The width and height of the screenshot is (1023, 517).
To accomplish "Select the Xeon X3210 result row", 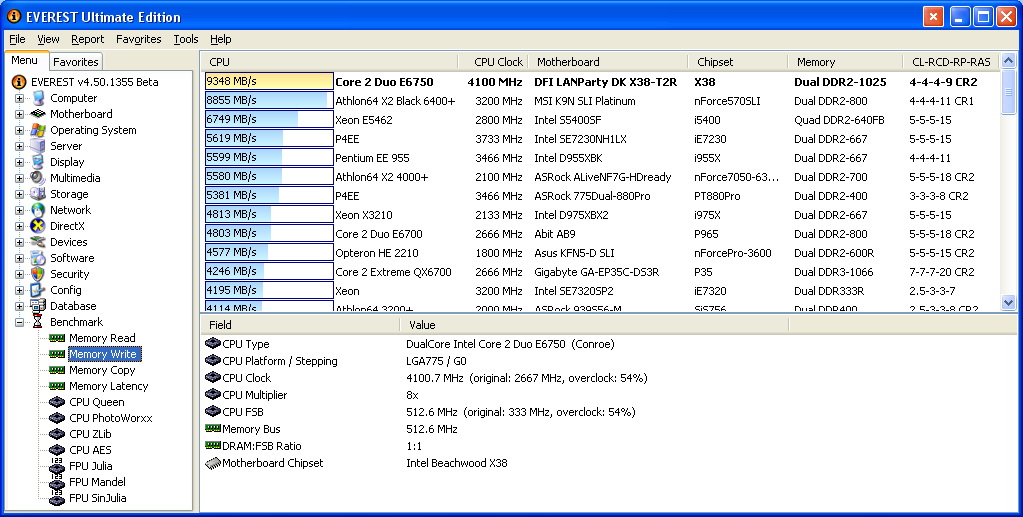I will coord(602,215).
